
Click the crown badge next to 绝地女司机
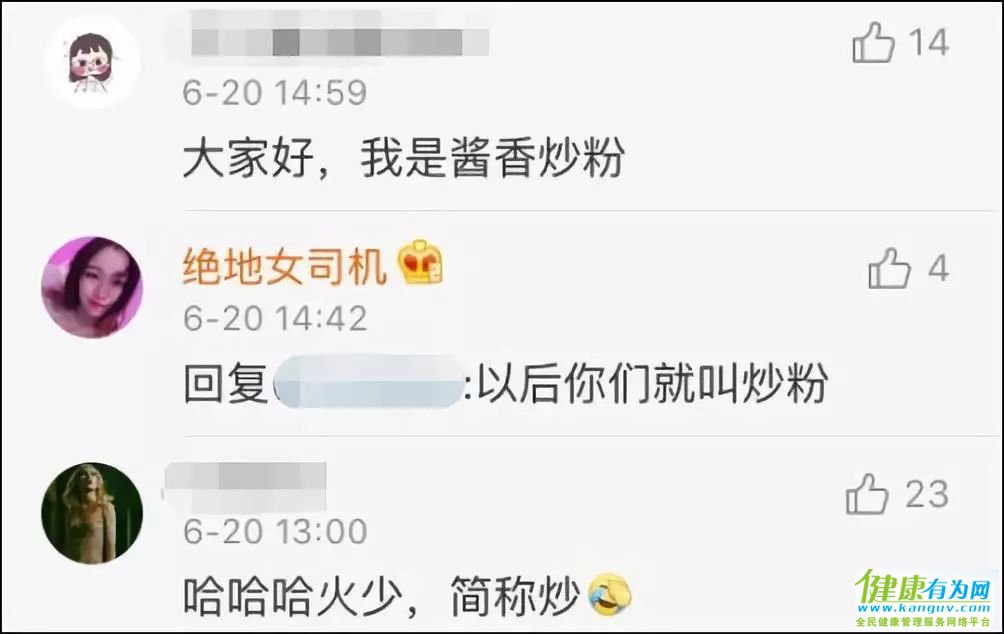[421, 263]
